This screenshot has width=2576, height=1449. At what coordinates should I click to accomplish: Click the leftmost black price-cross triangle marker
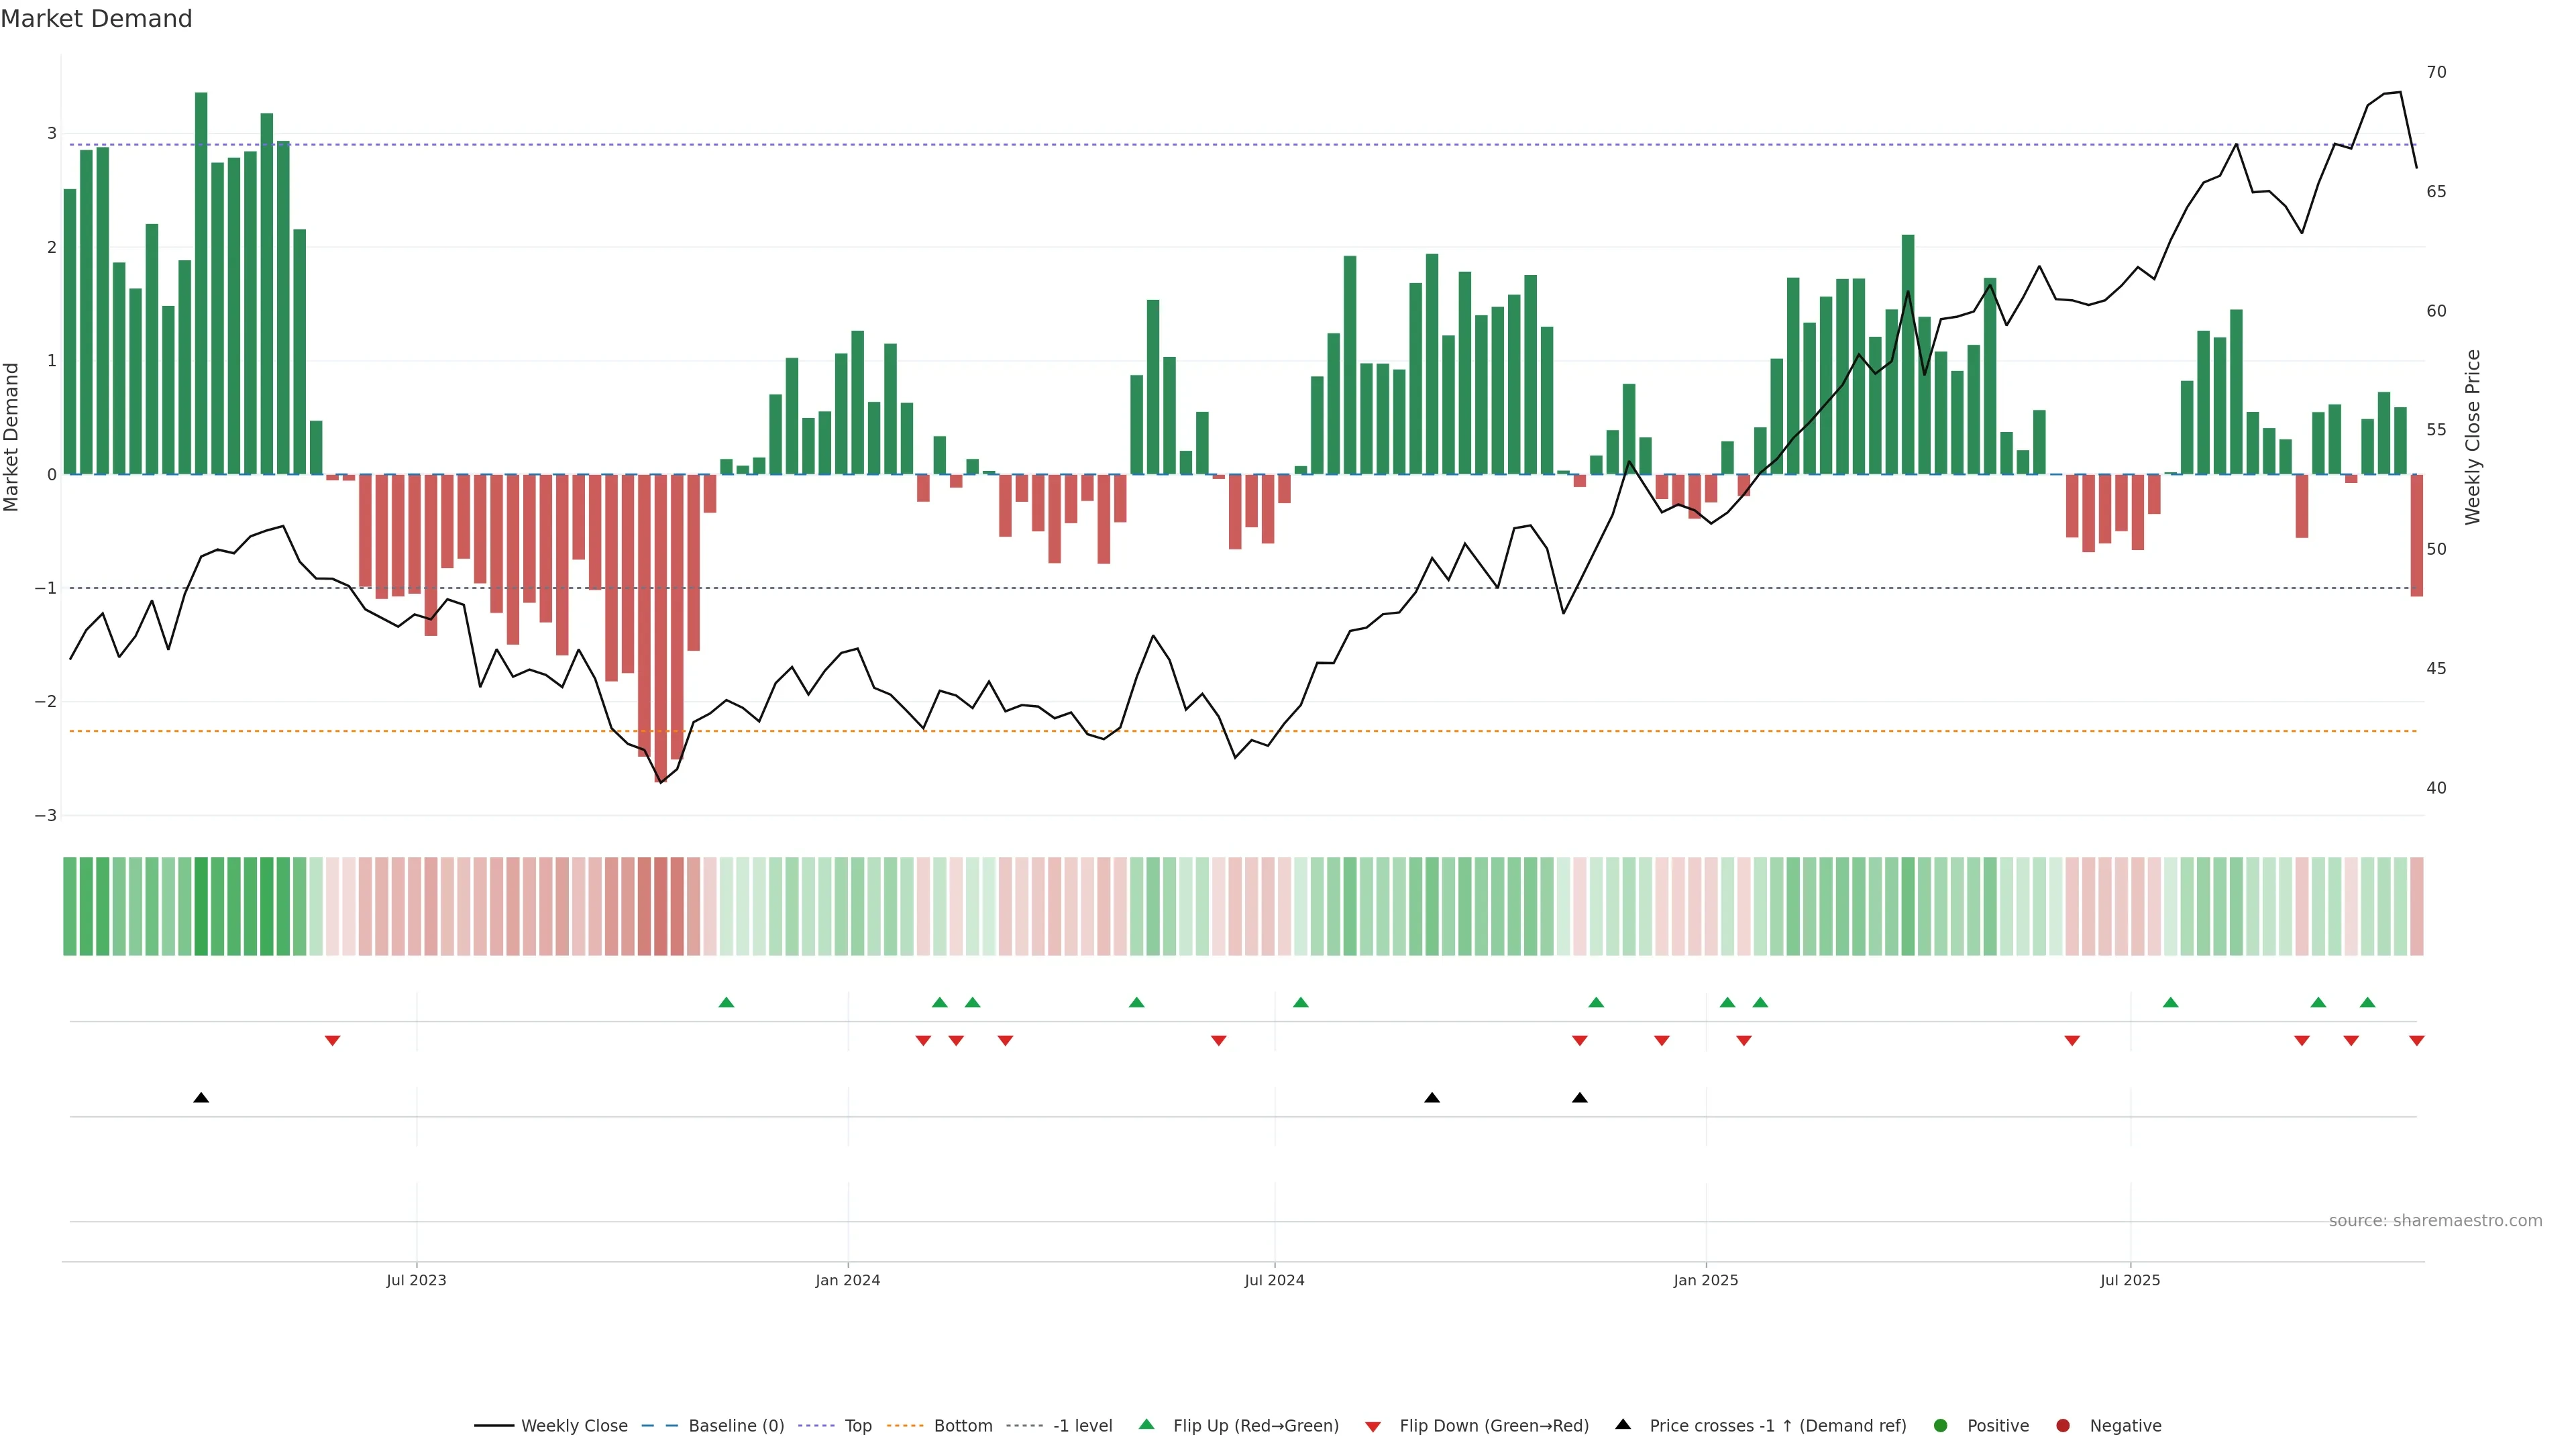click(x=201, y=1098)
